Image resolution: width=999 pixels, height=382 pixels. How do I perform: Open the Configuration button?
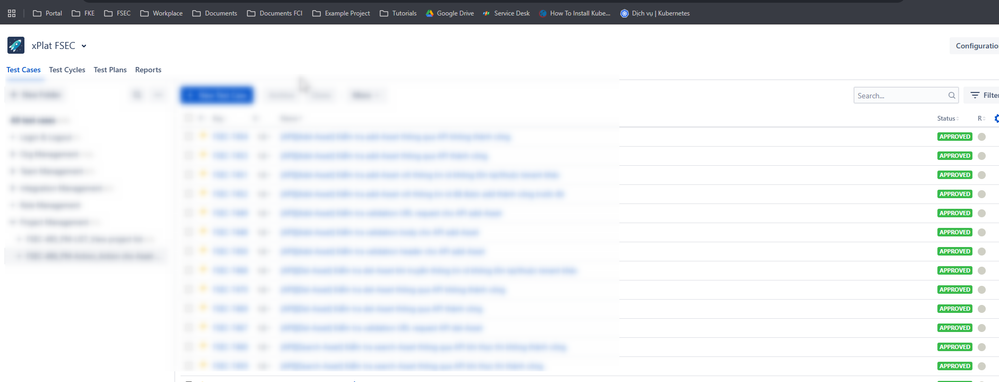click(x=974, y=46)
